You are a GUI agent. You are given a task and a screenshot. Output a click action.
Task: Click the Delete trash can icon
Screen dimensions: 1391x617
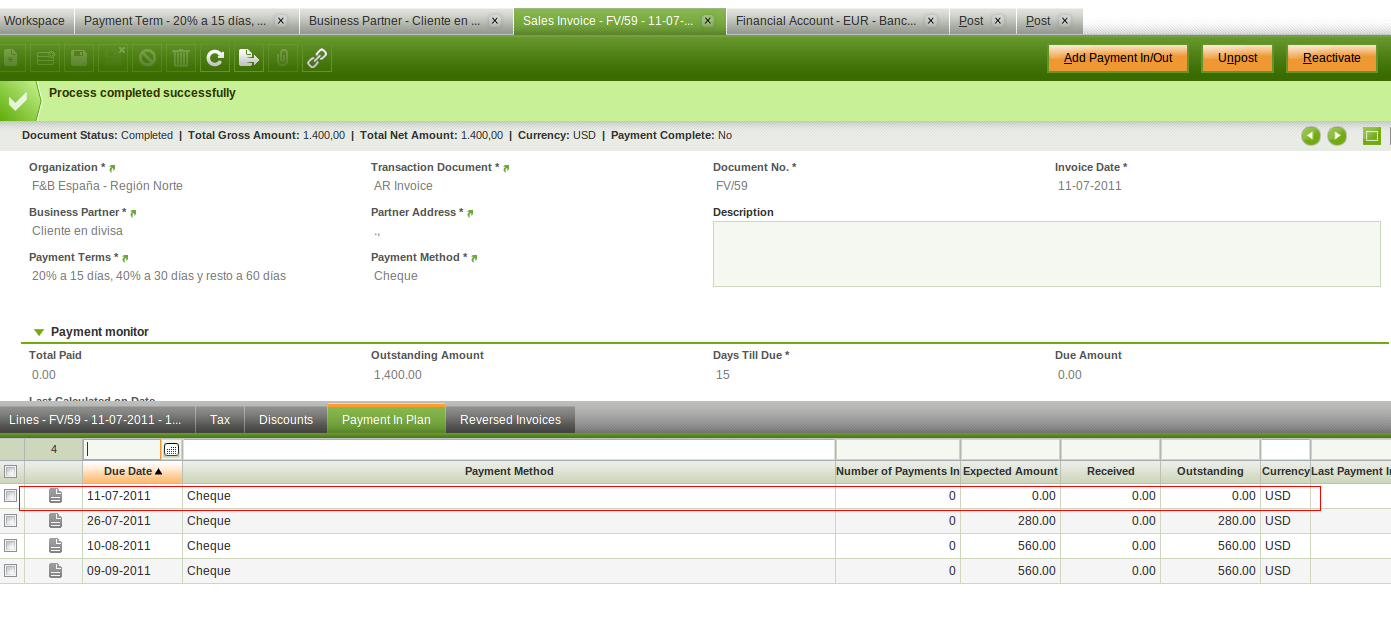tap(181, 58)
